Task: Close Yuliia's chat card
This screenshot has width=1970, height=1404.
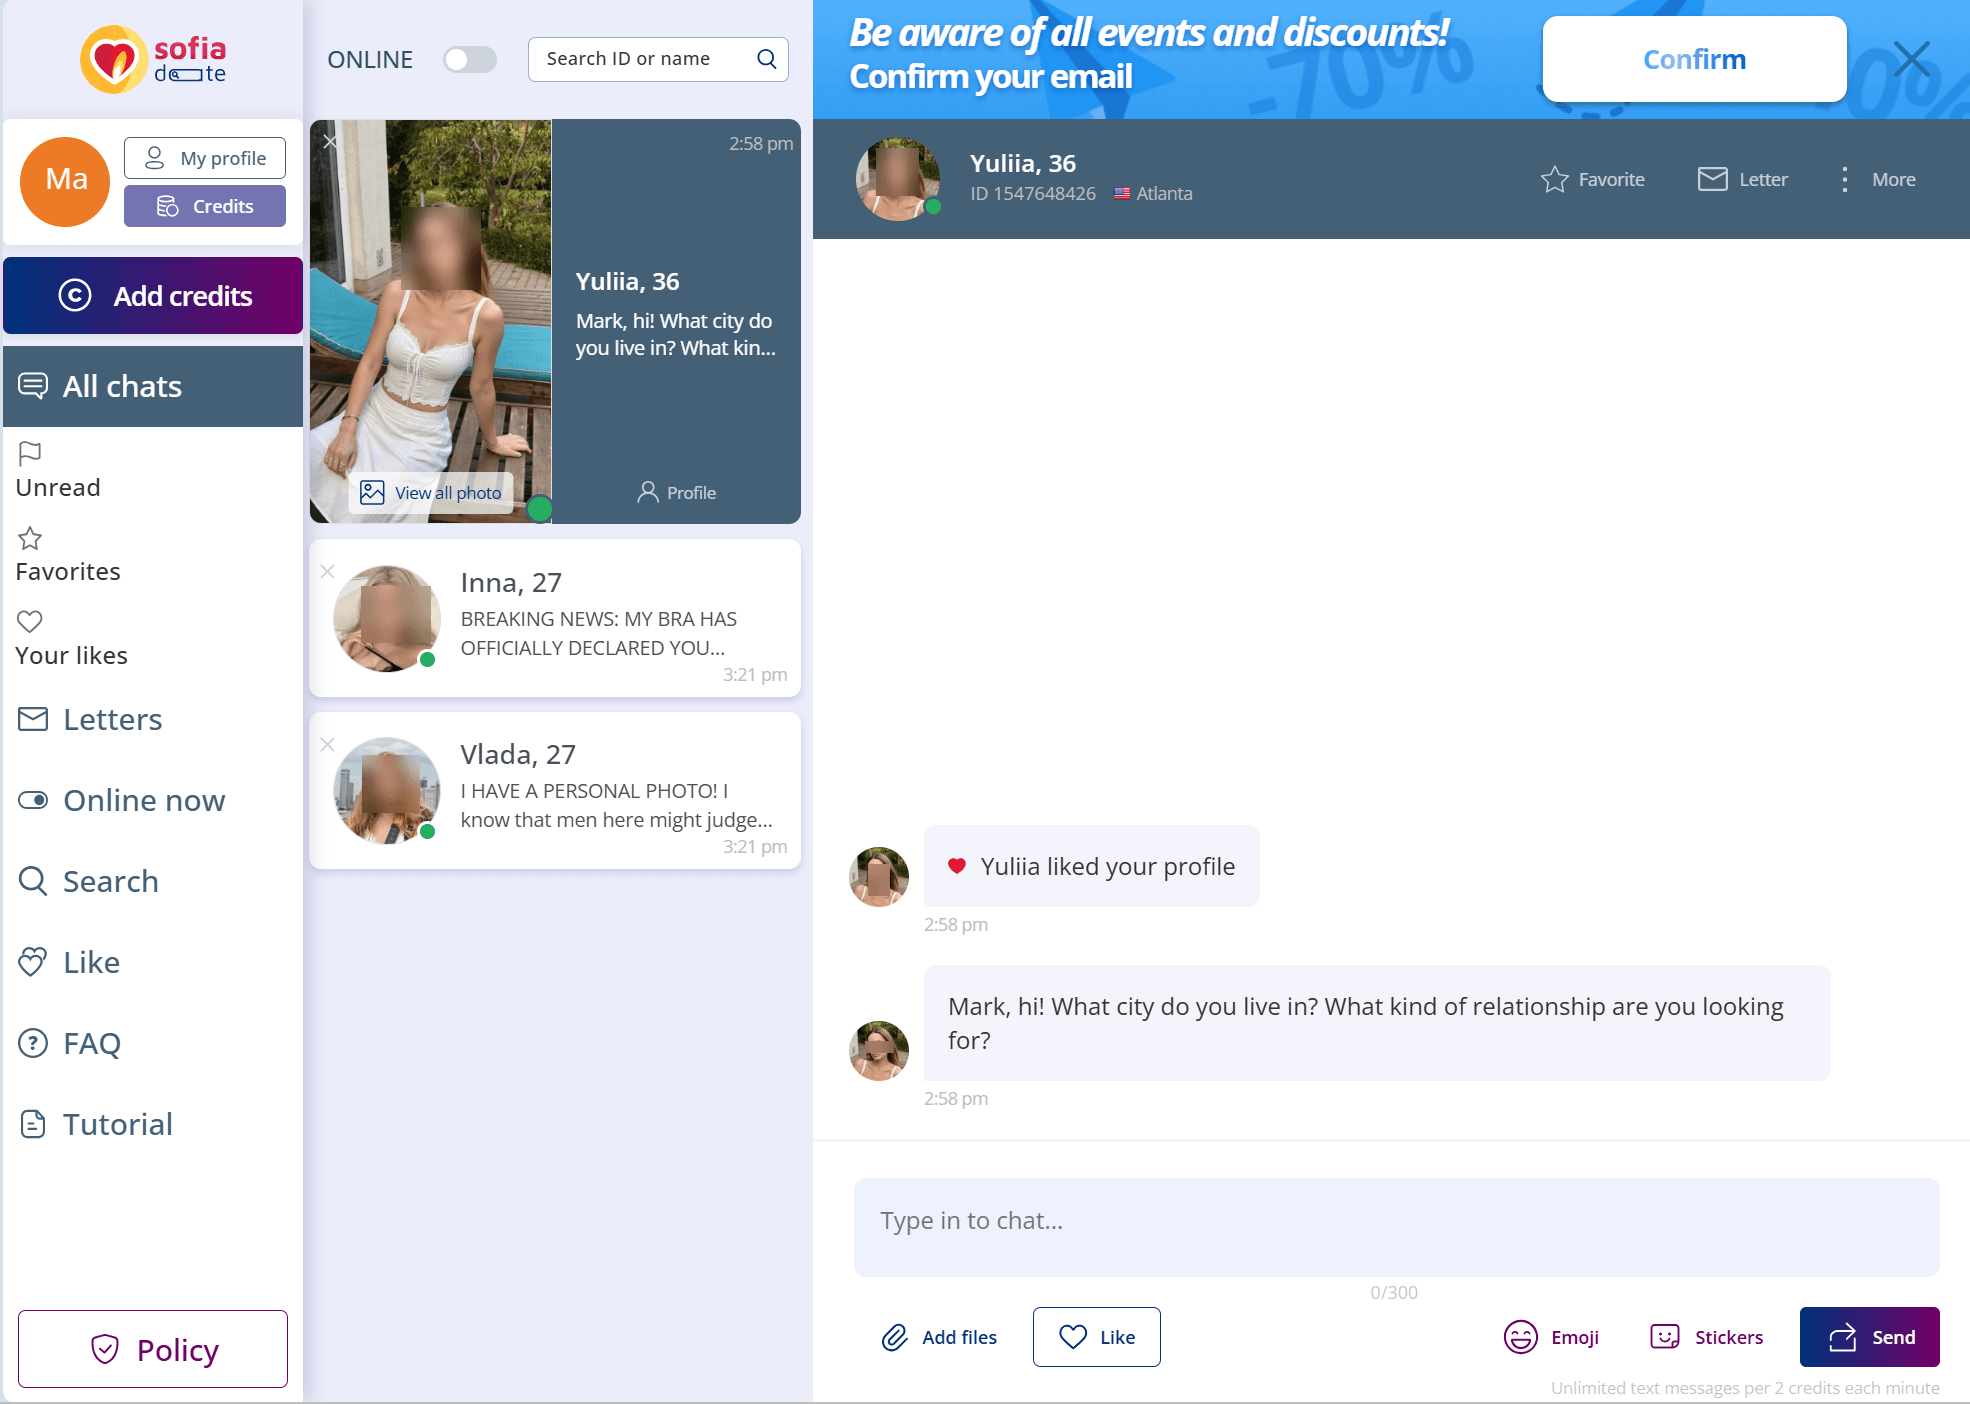Action: [329, 142]
